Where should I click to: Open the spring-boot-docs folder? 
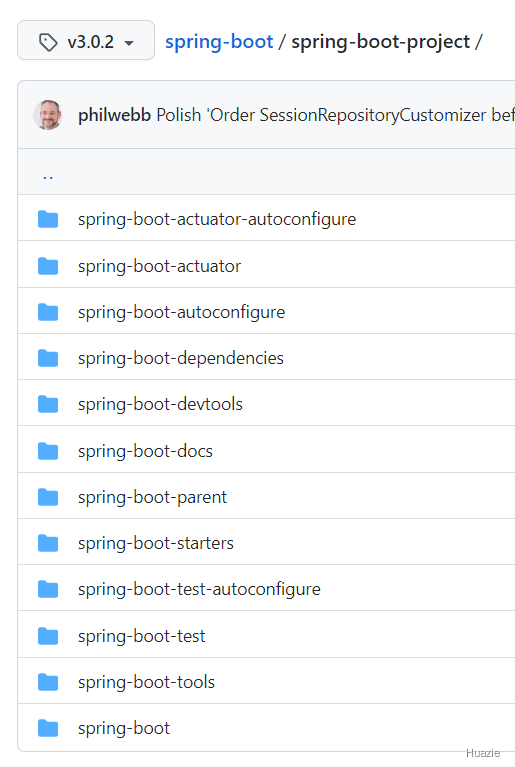pyautogui.click(x=145, y=451)
